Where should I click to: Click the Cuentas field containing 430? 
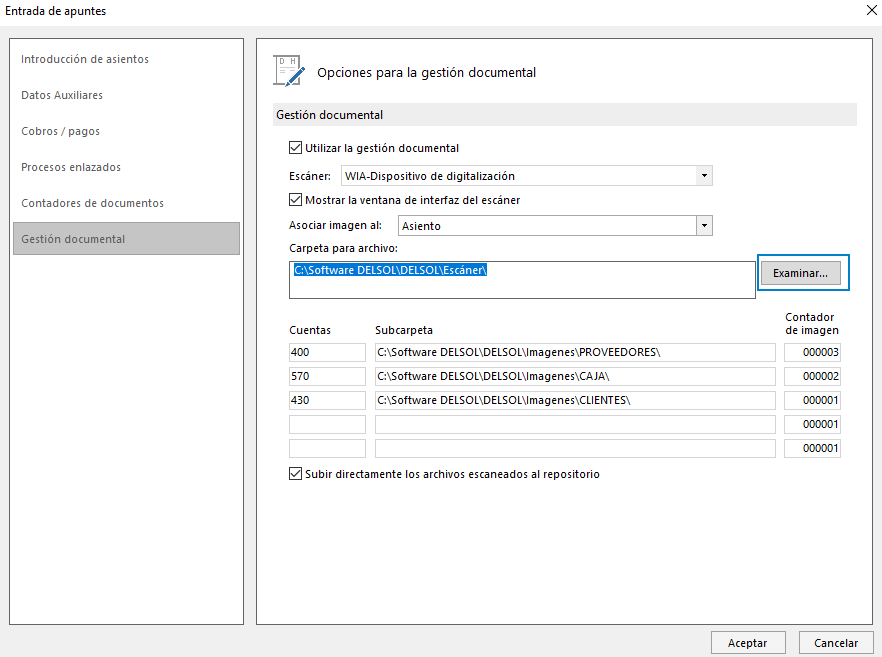(x=327, y=400)
